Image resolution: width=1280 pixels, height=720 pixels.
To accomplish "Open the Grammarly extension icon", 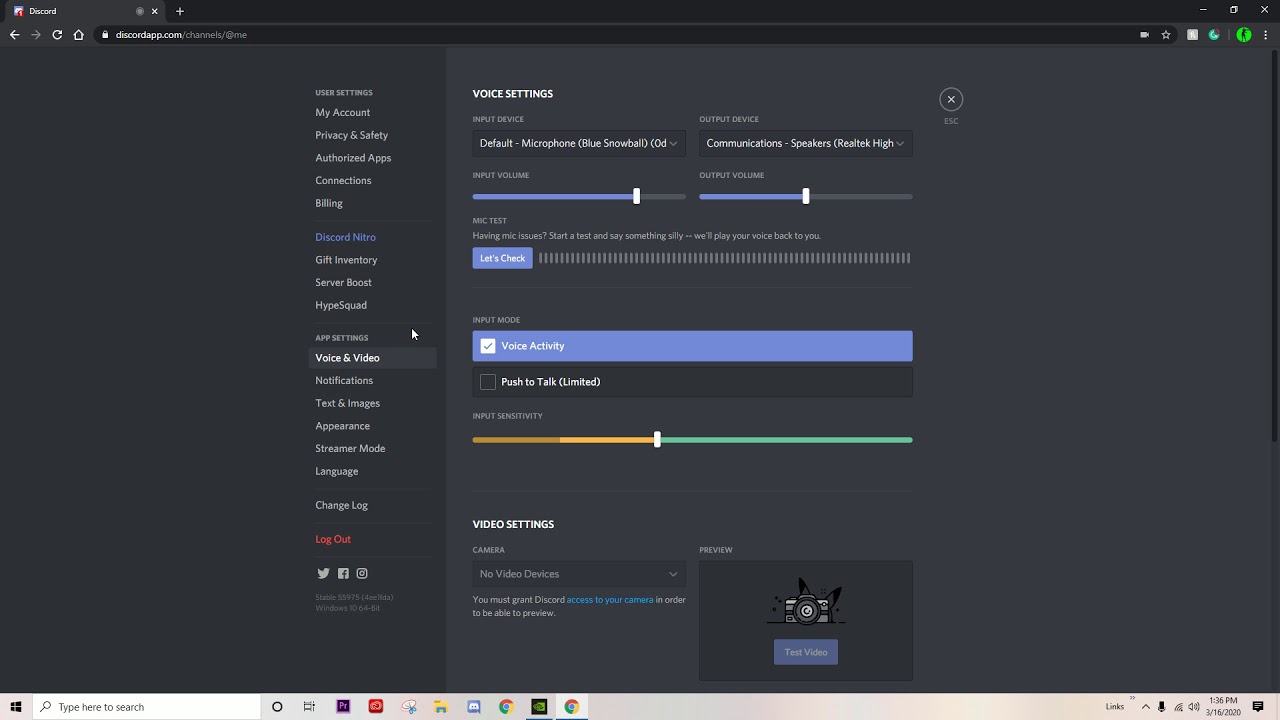I will [1214, 34].
